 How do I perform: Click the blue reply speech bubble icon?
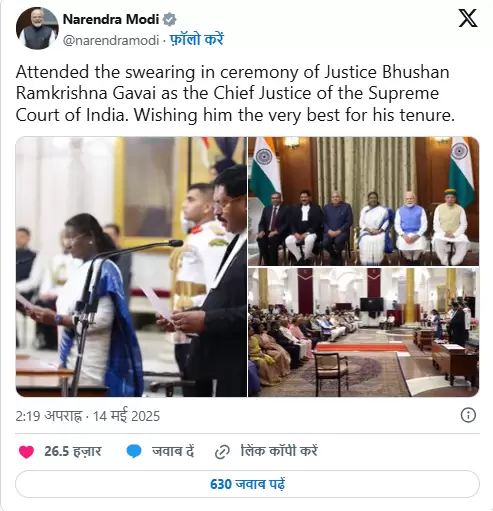[x=134, y=452]
